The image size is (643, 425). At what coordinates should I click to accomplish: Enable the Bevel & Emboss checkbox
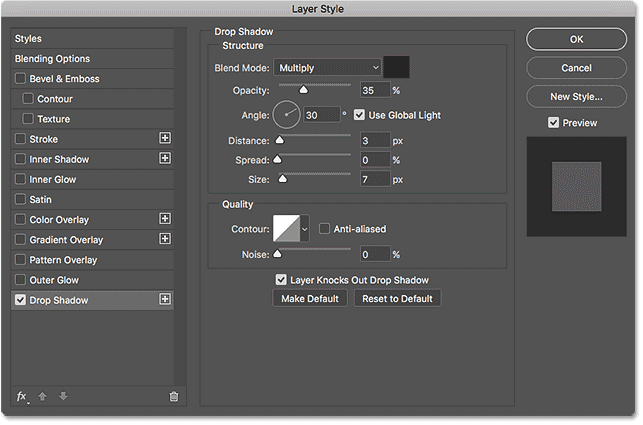tap(21, 79)
